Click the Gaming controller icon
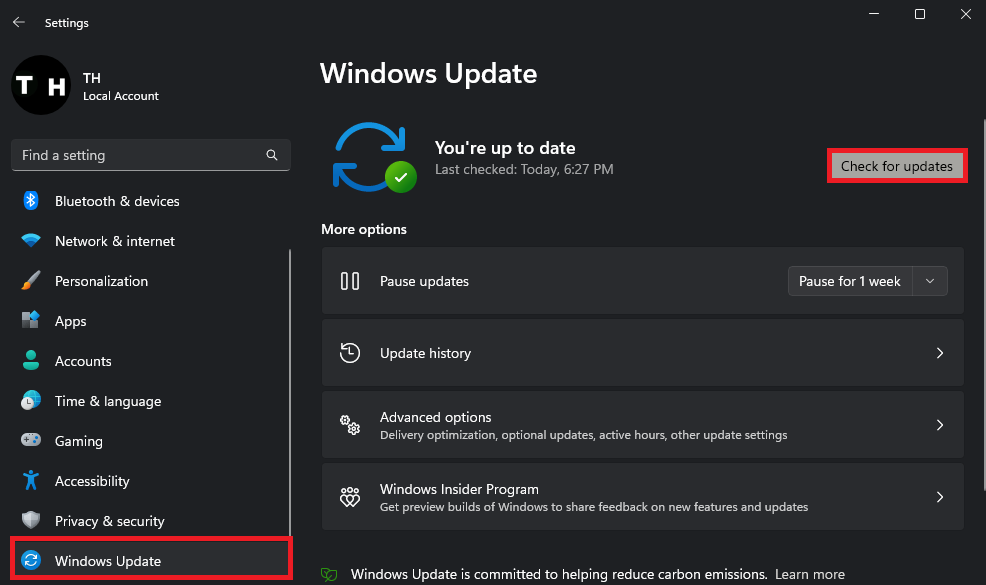Viewport: 986px width, 585px height. tap(30, 440)
